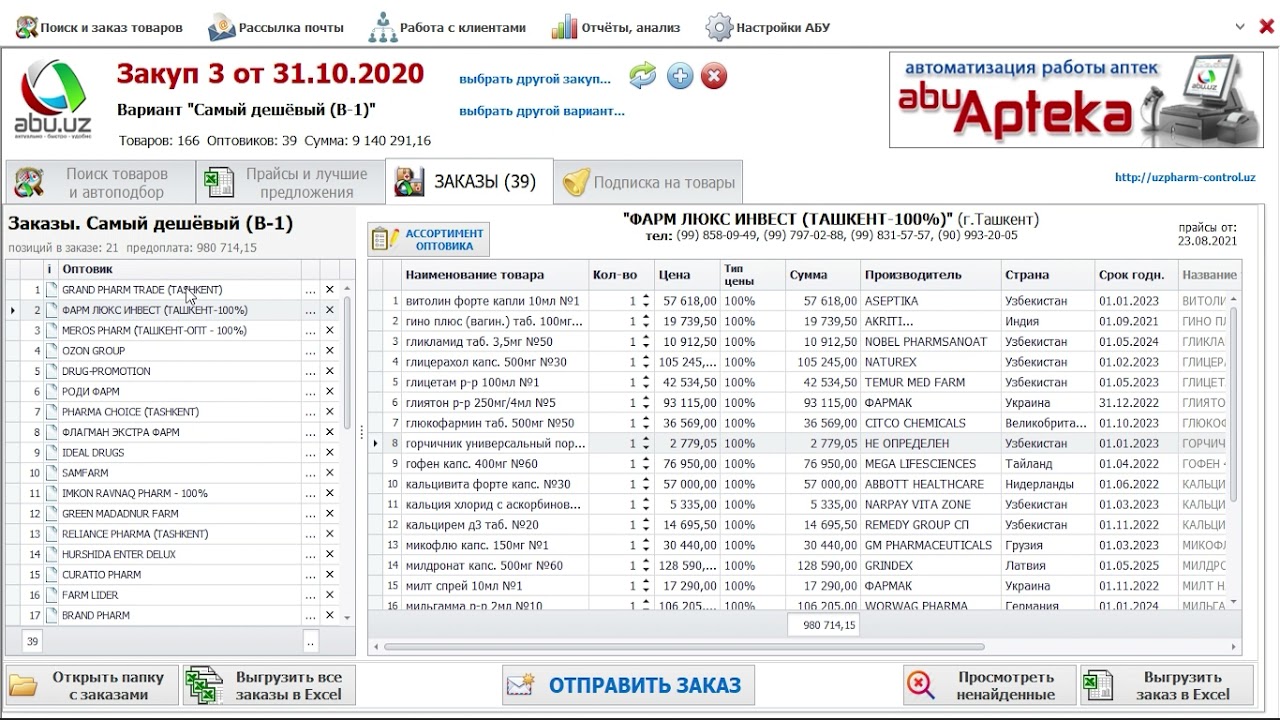1280x720 pixels.
Task: Open the Работа с клиентами menu
Action: [447, 27]
